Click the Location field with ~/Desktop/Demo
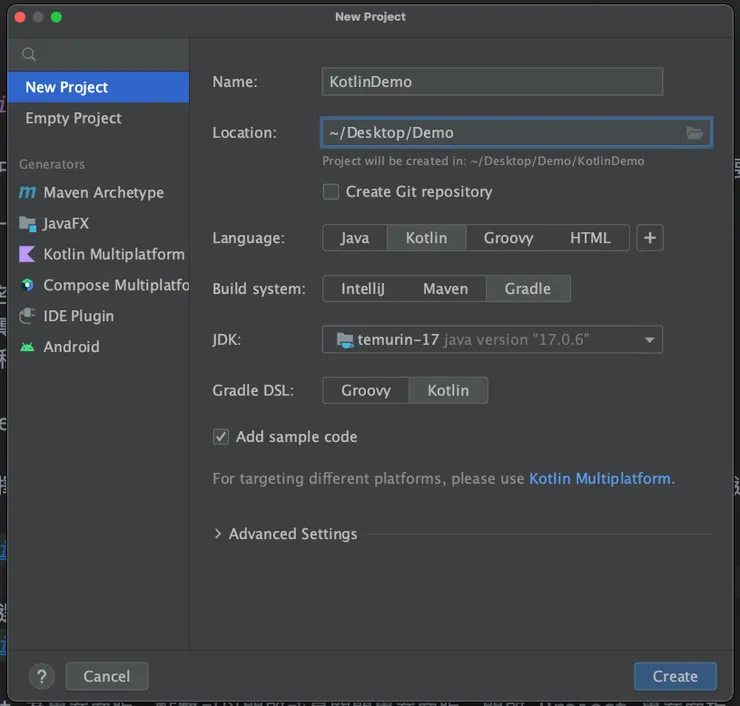The width and height of the screenshot is (740, 706). (516, 133)
